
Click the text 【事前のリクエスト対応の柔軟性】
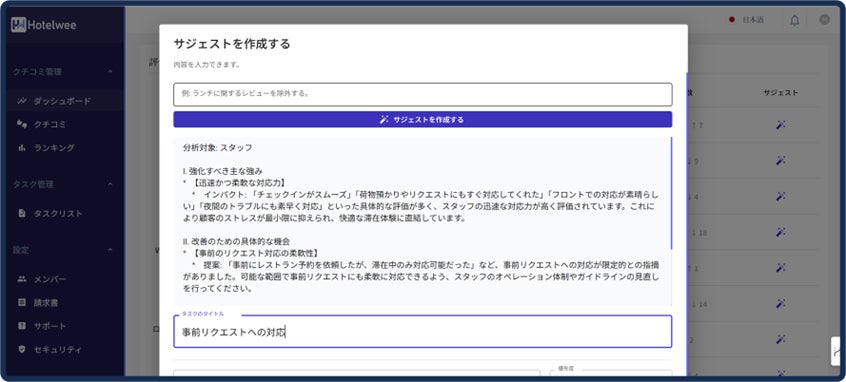tap(254, 253)
